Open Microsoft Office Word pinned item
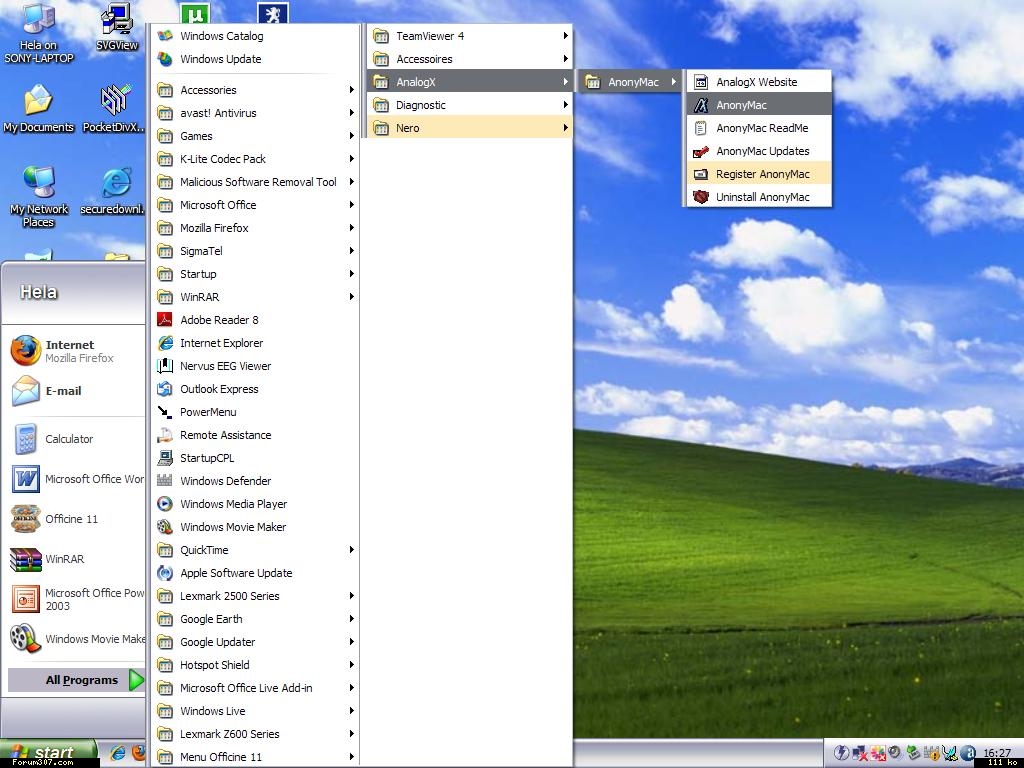Image resolution: width=1024 pixels, height=768 pixels. coord(75,479)
